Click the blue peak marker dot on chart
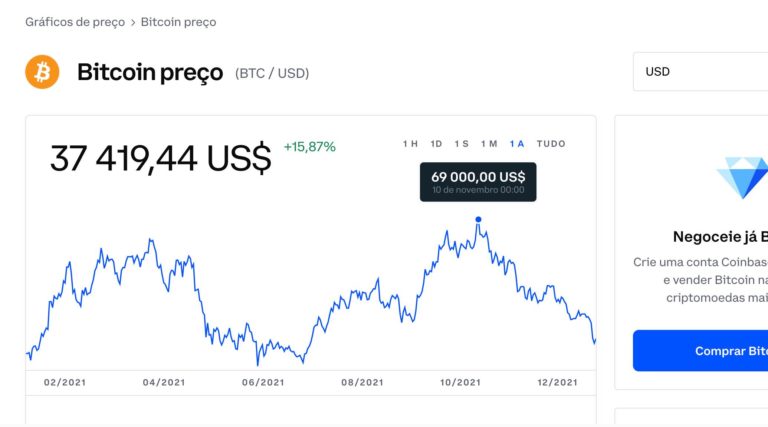 pyautogui.click(x=478, y=219)
